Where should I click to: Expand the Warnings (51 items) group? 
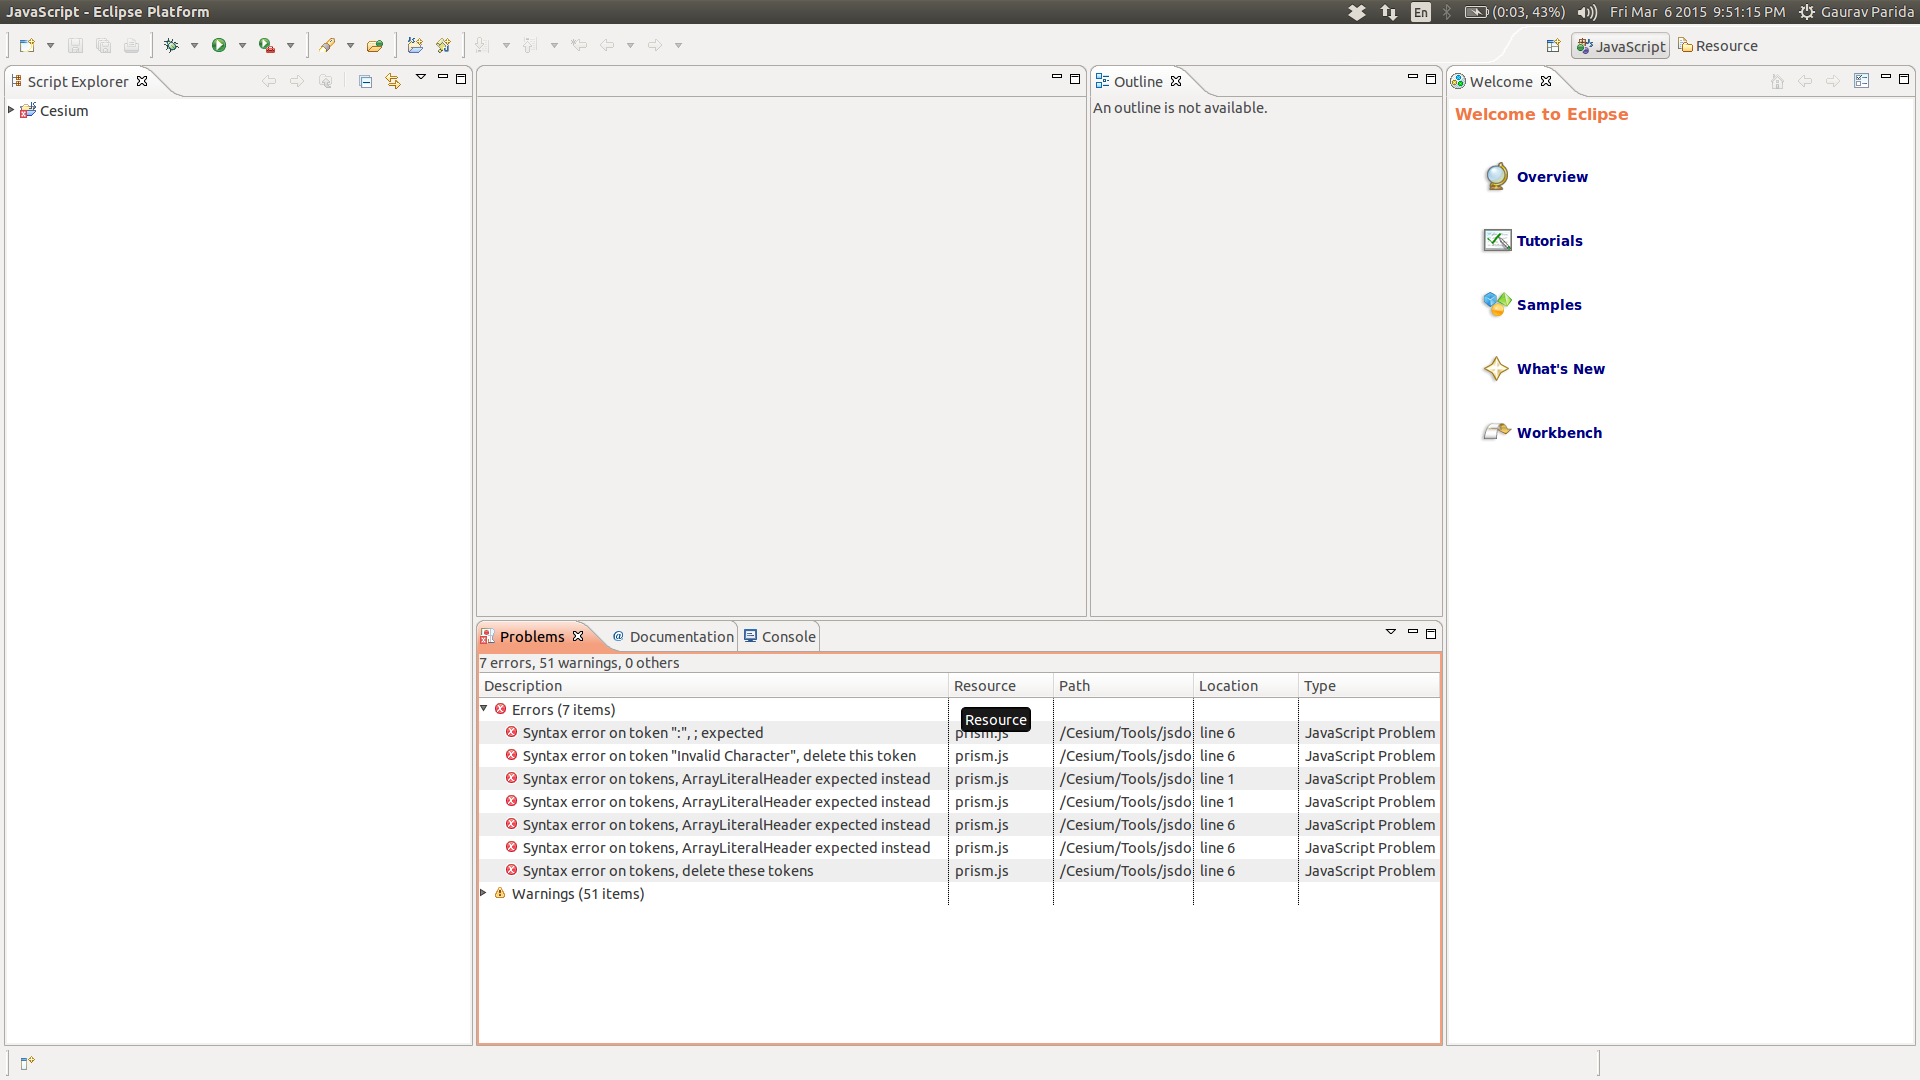click(x=484, y=893)
